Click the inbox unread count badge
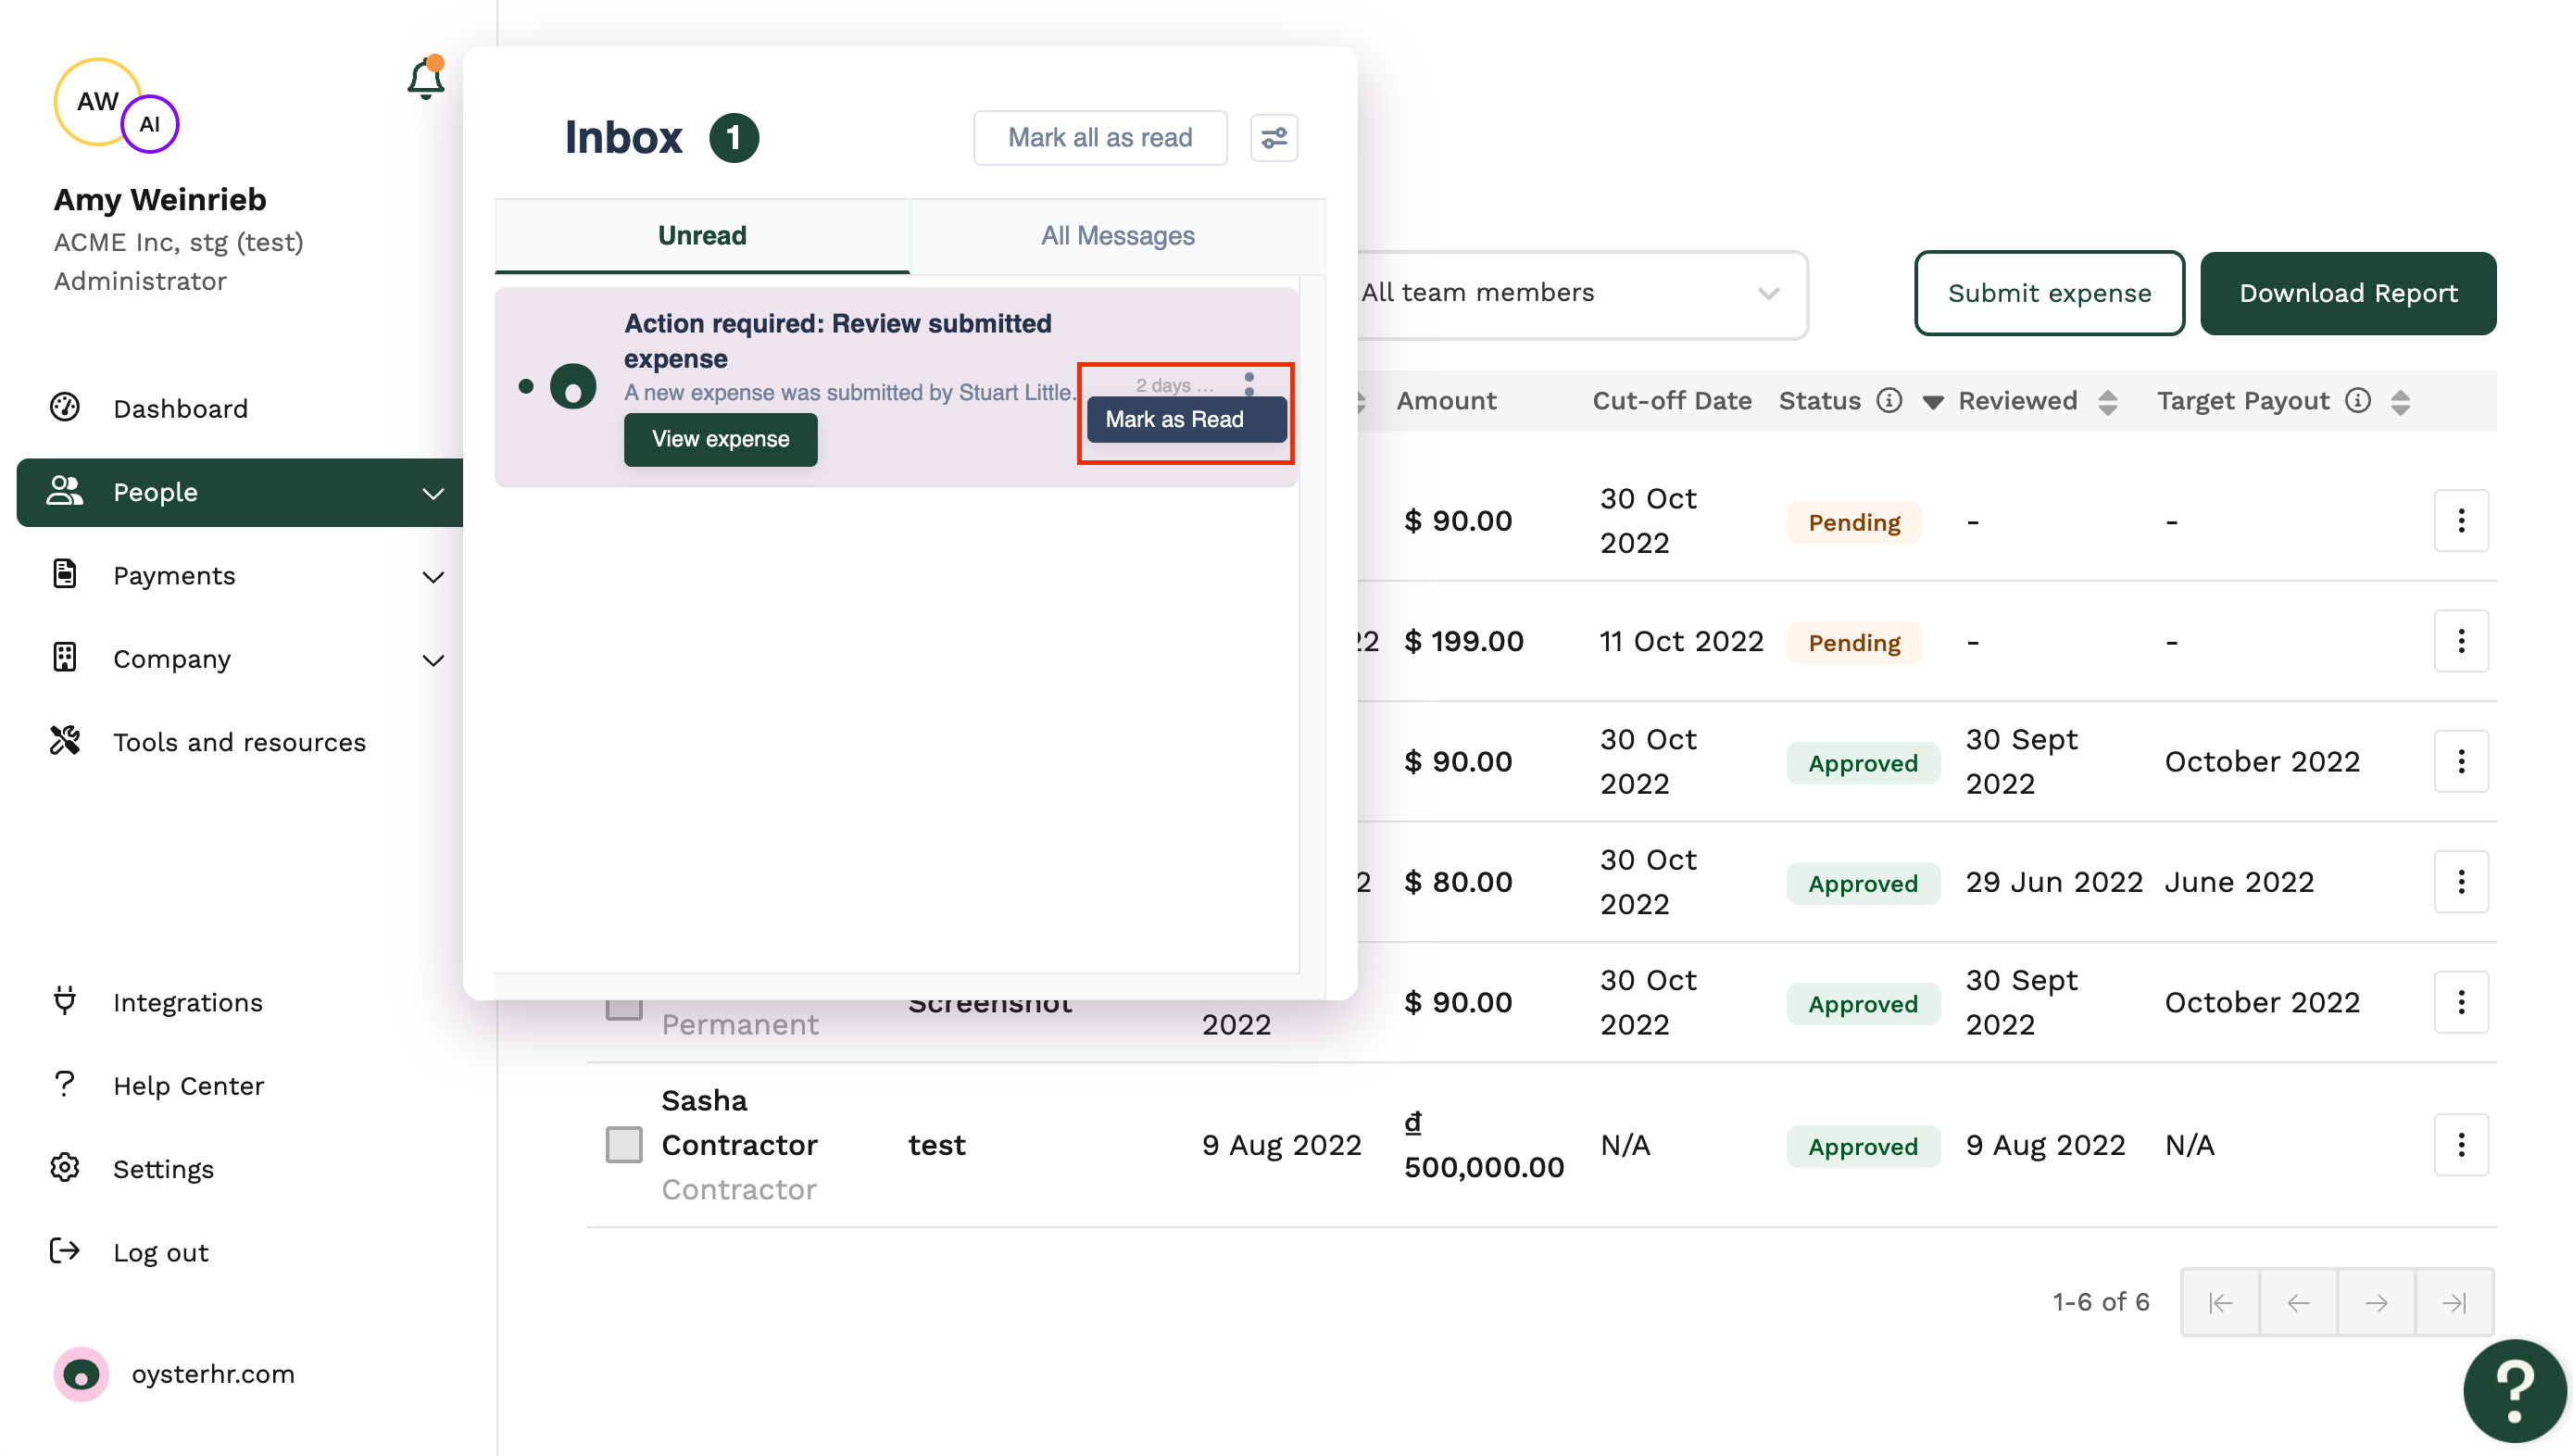 tap(734, 138)
